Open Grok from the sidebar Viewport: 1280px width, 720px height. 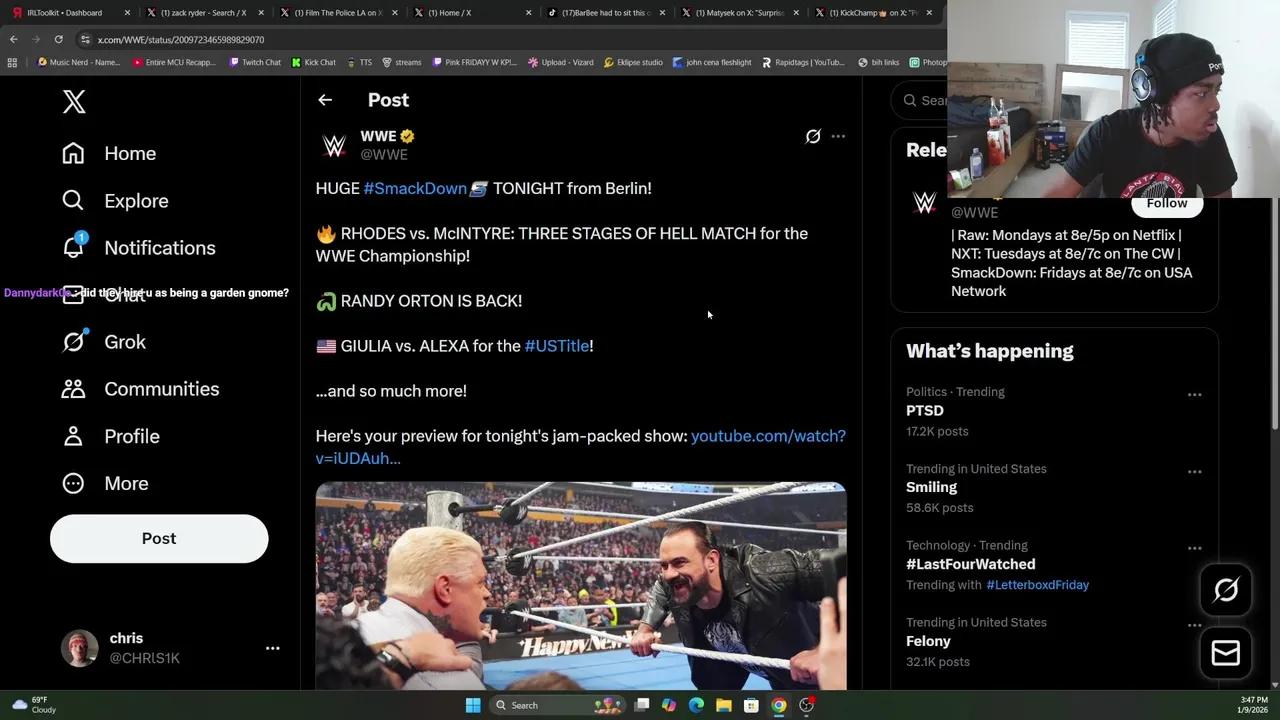(x=104, y=342)
